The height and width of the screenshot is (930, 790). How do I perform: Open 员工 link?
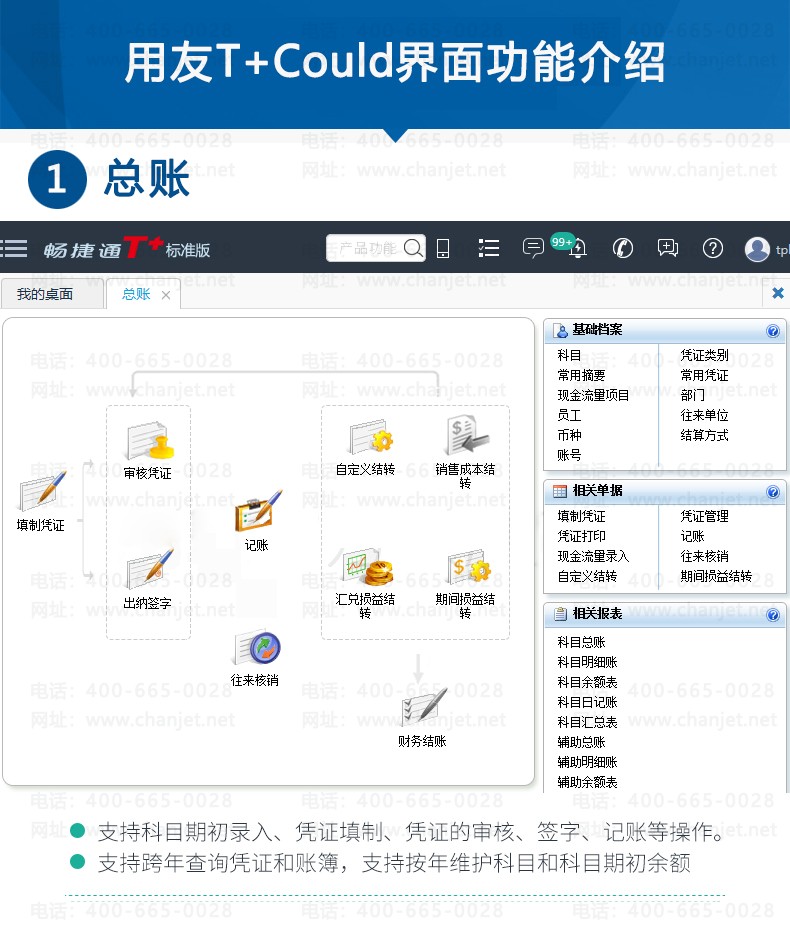coord(569,415)
